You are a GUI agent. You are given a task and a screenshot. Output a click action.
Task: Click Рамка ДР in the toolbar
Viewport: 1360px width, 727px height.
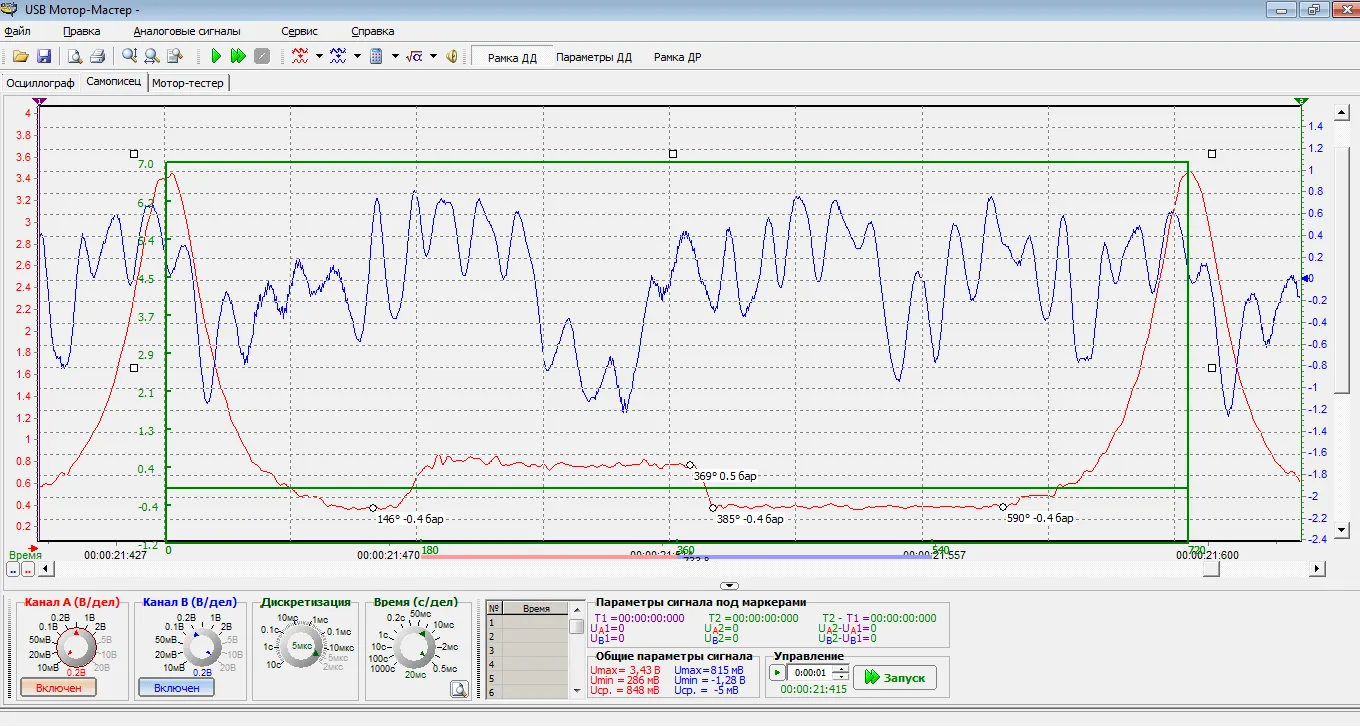tap(677, 57)
